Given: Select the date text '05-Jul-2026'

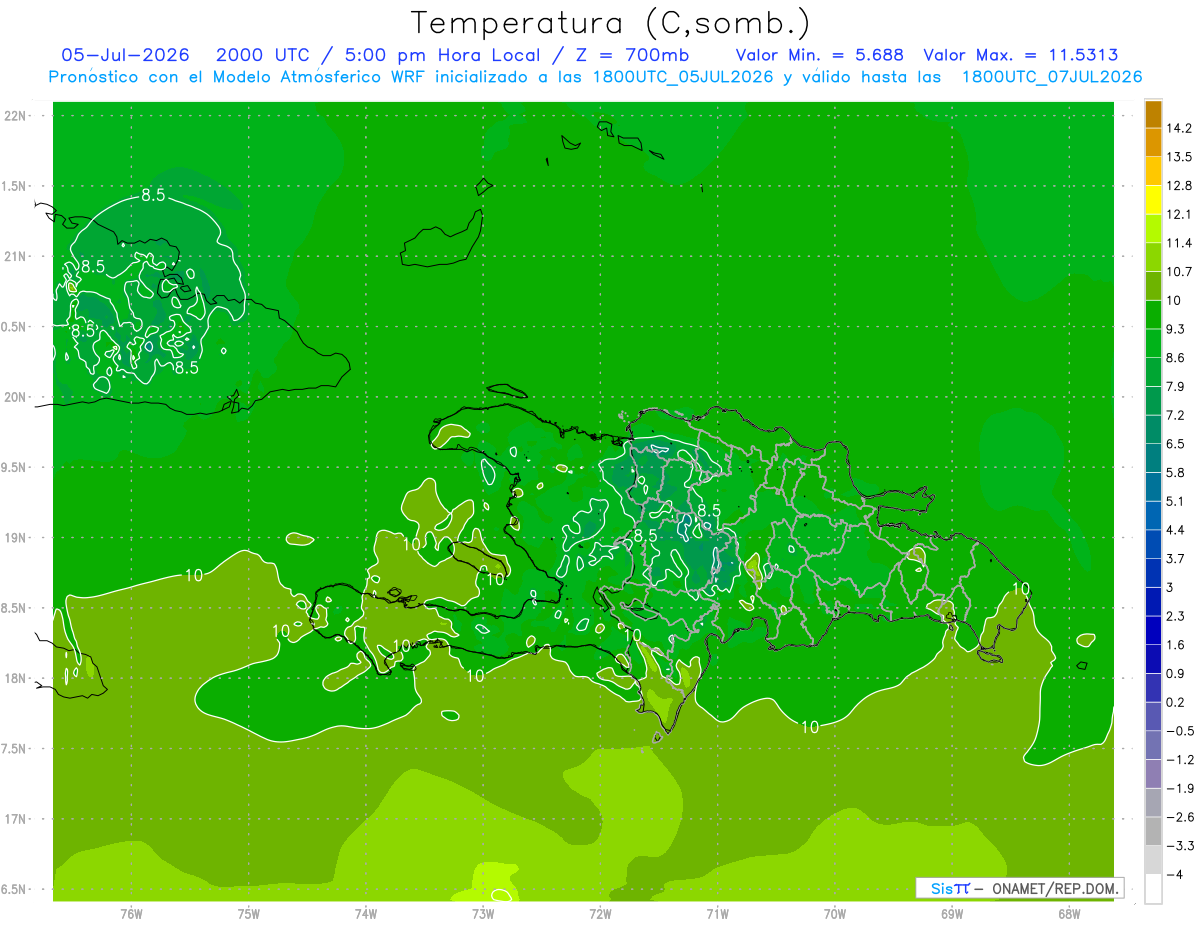Looking at the screenshot, I should (125, 55).
